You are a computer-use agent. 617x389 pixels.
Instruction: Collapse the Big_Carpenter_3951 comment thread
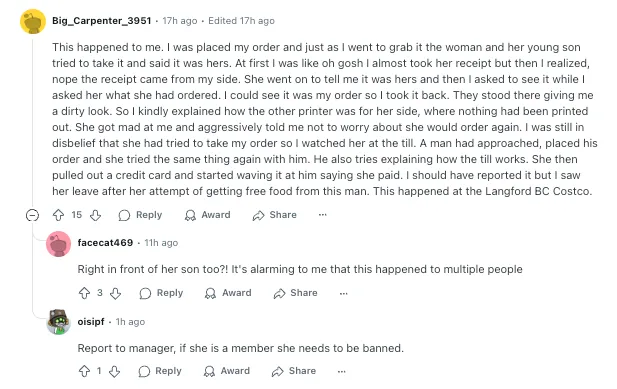pyautogui.click(x=32, y=215)
